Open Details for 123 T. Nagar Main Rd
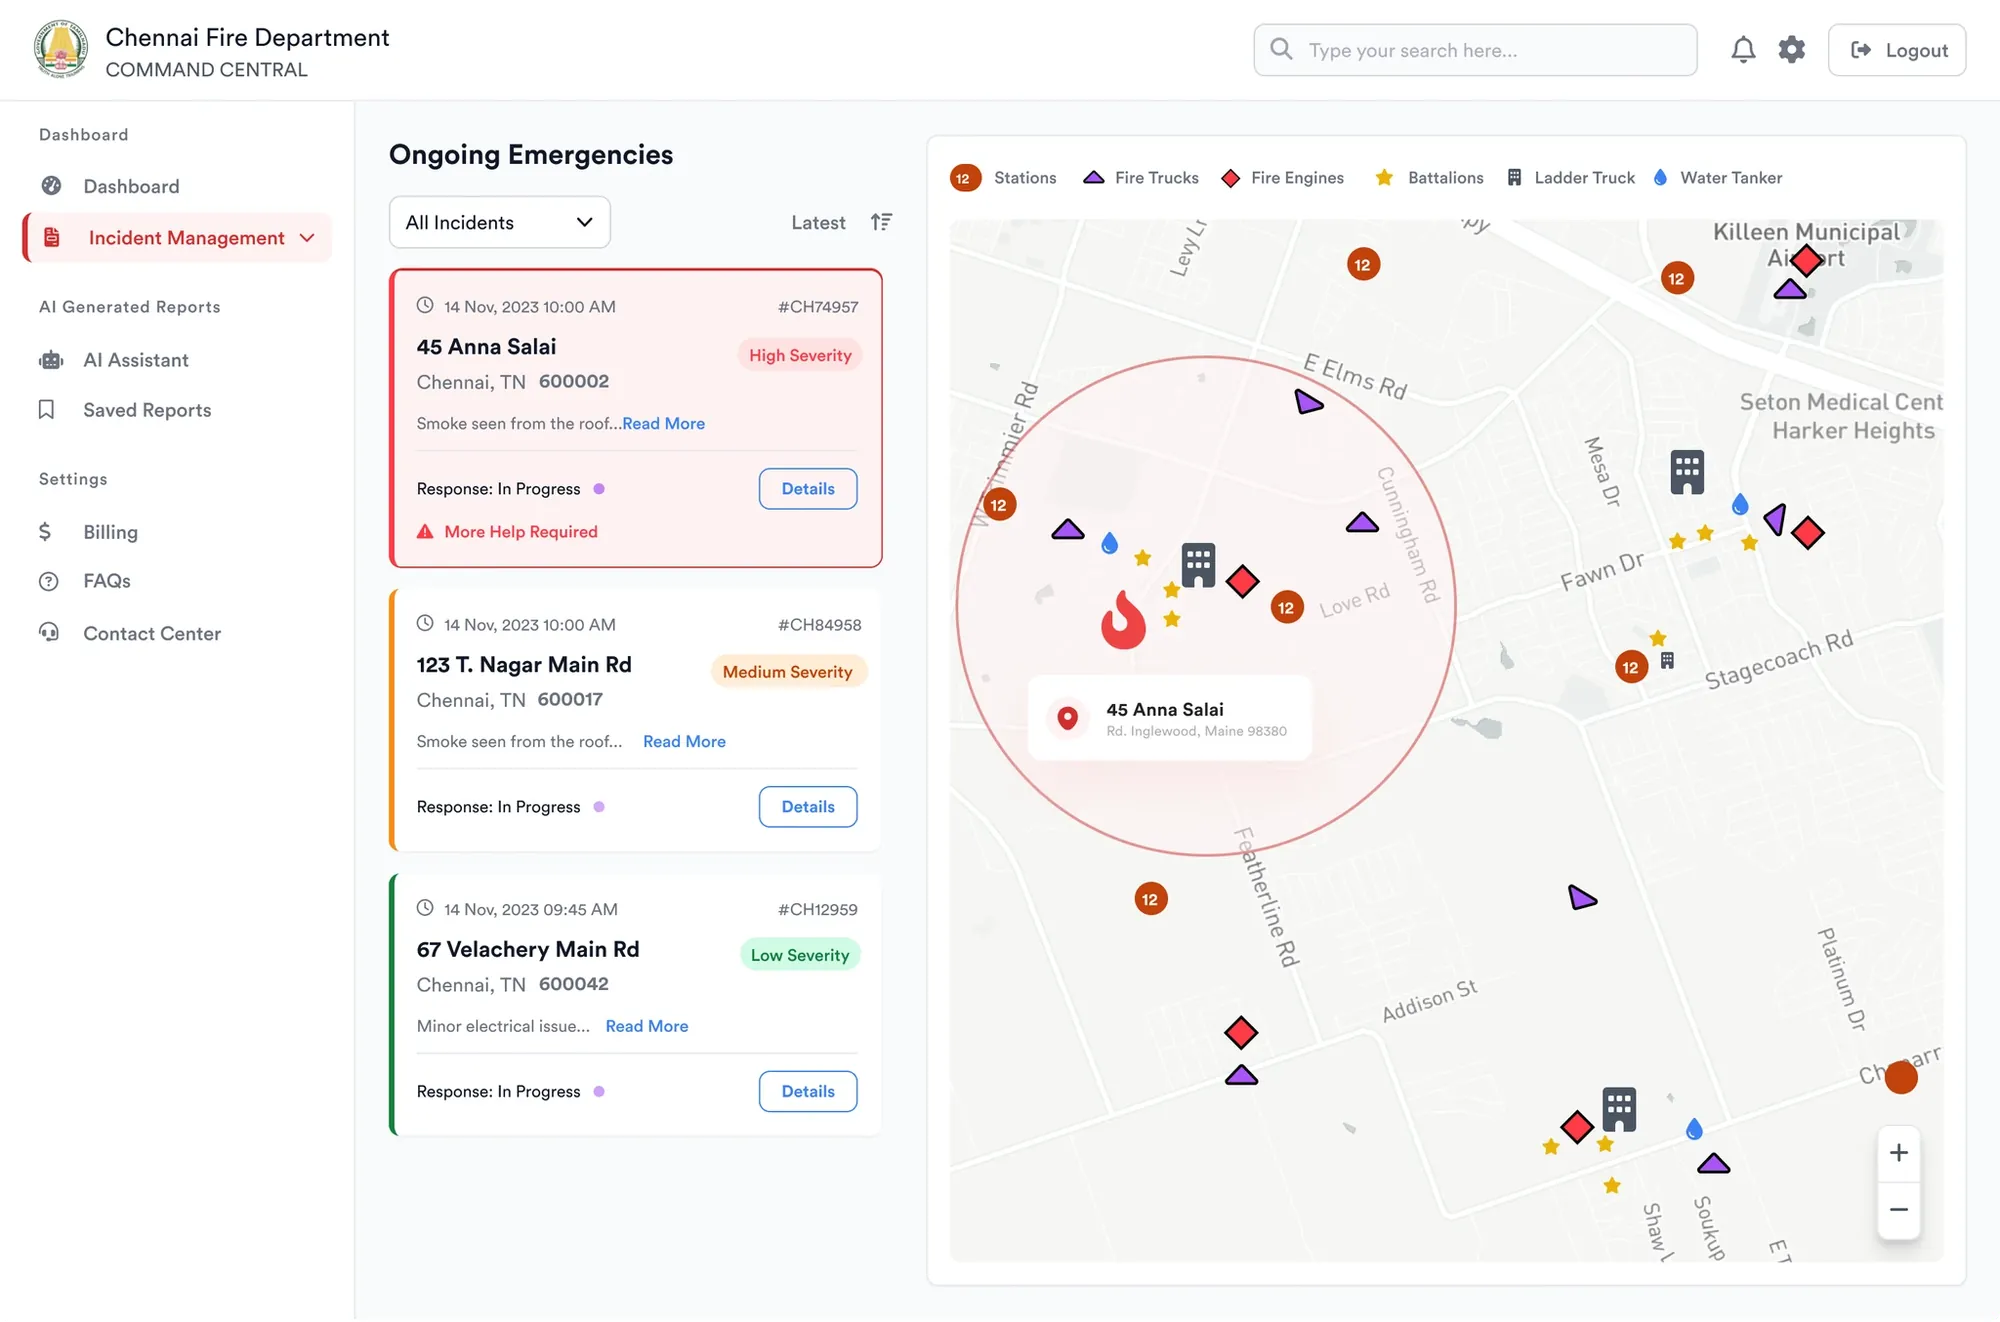 click(x=807, y=807)
